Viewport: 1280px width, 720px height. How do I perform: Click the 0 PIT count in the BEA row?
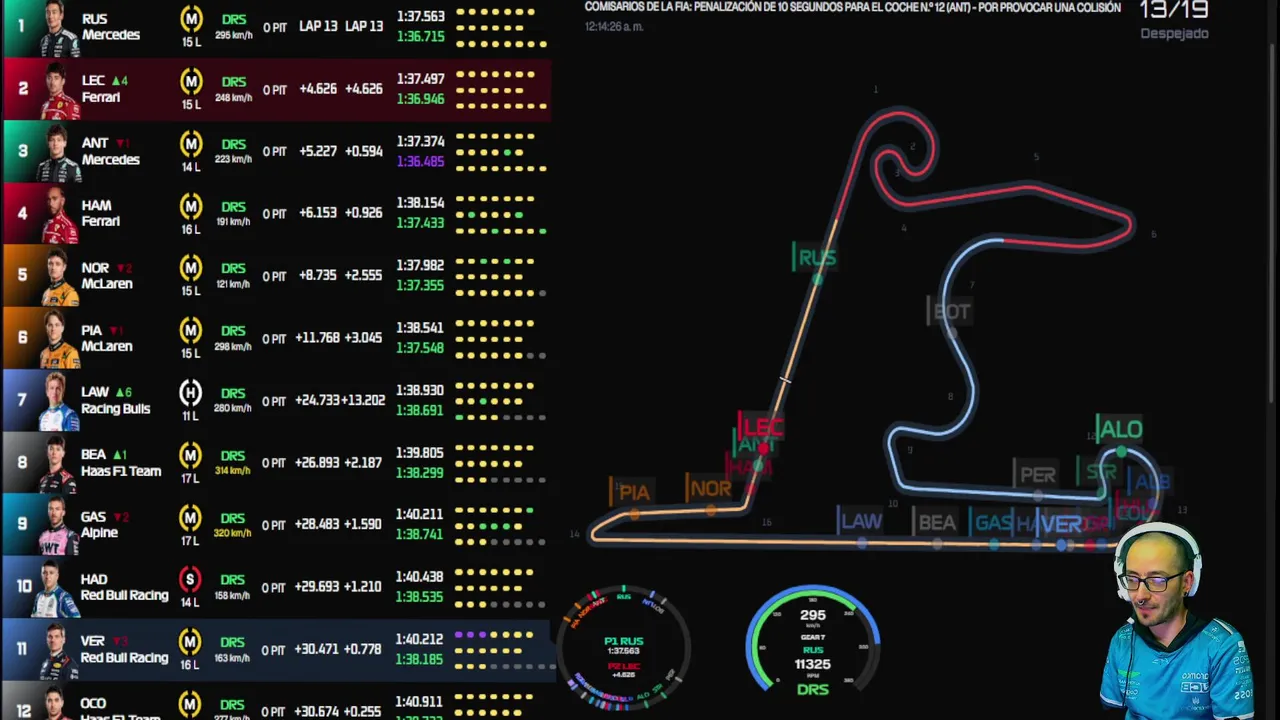[x=274, y=463]
